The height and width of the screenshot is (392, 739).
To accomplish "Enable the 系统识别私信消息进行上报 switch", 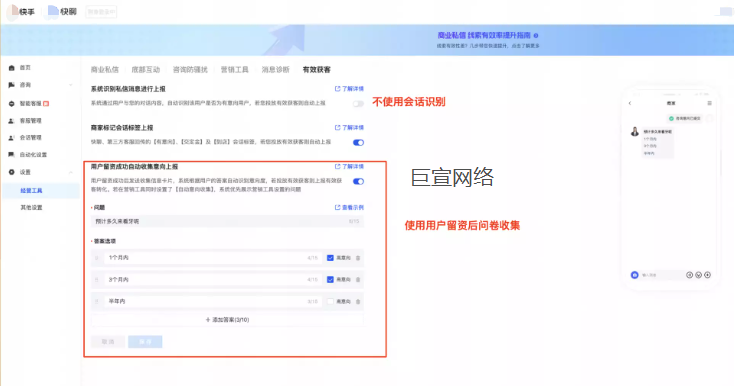I will (358, 104).
